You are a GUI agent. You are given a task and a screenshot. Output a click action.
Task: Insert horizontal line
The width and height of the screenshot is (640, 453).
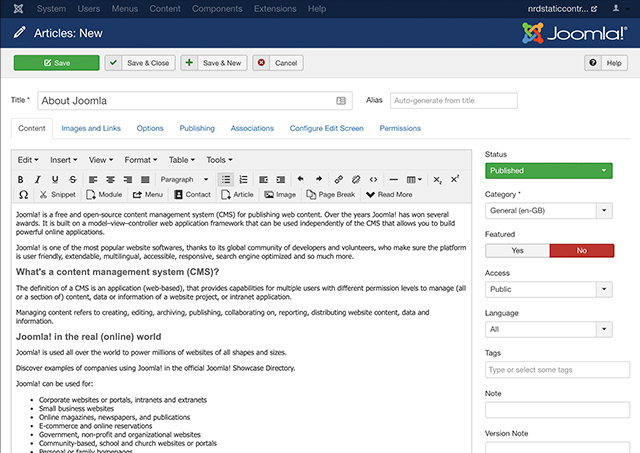point(393,180)
